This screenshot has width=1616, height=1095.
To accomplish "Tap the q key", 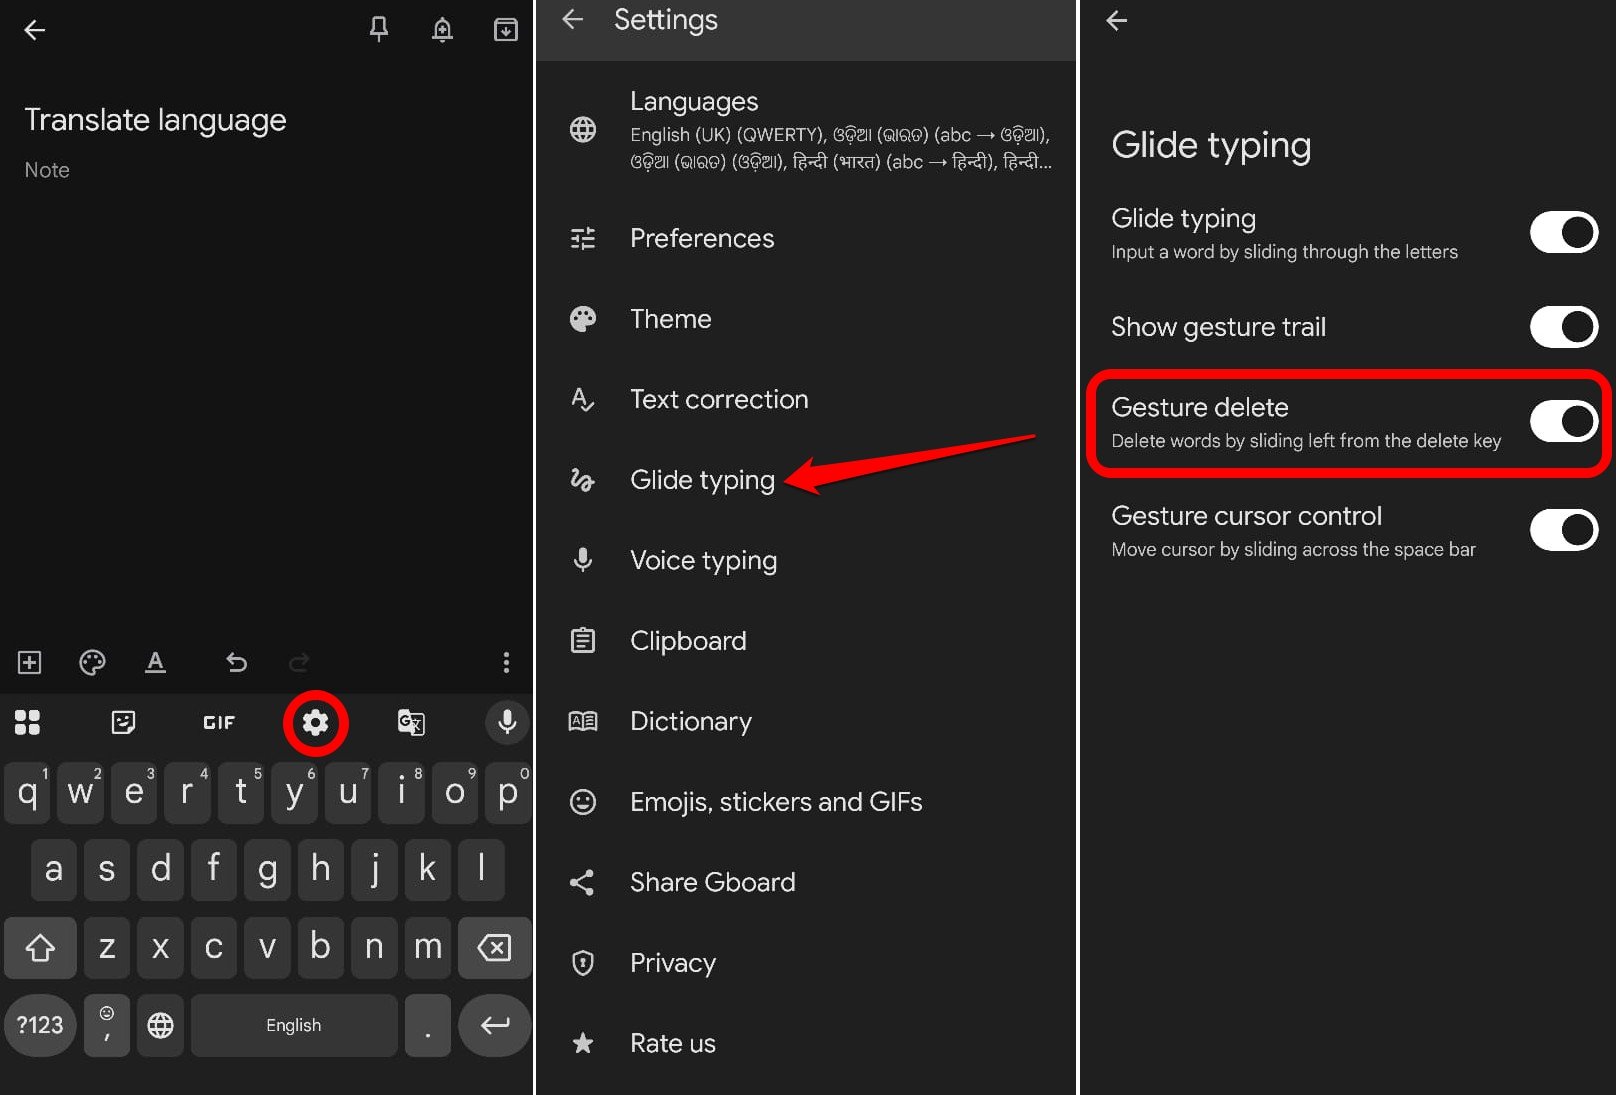I will [28, 793].
